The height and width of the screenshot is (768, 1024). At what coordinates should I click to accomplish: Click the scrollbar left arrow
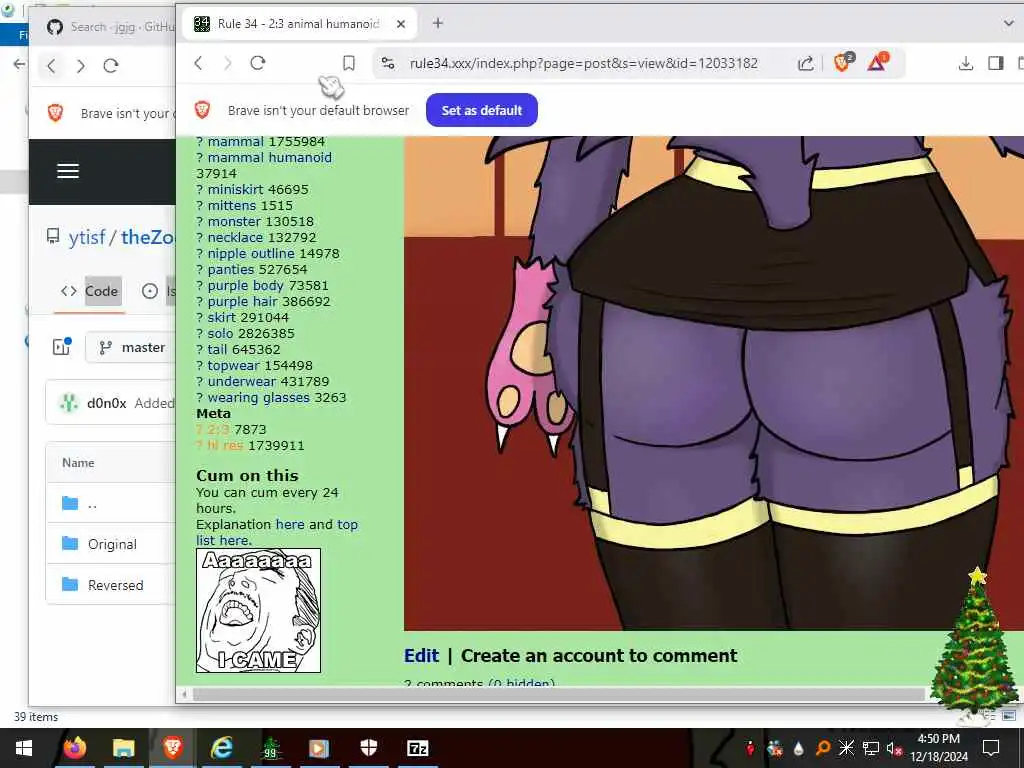pyautogui.click(x=185, y=694)
